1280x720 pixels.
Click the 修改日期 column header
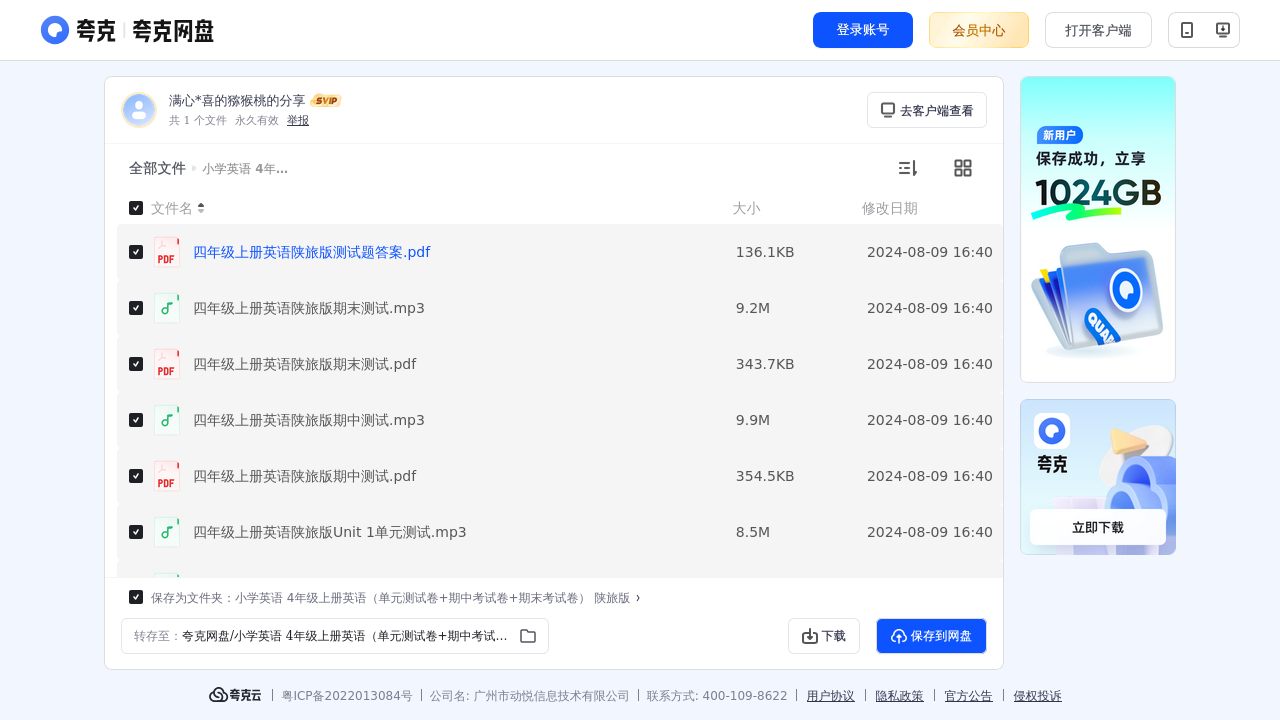[890, 208]
